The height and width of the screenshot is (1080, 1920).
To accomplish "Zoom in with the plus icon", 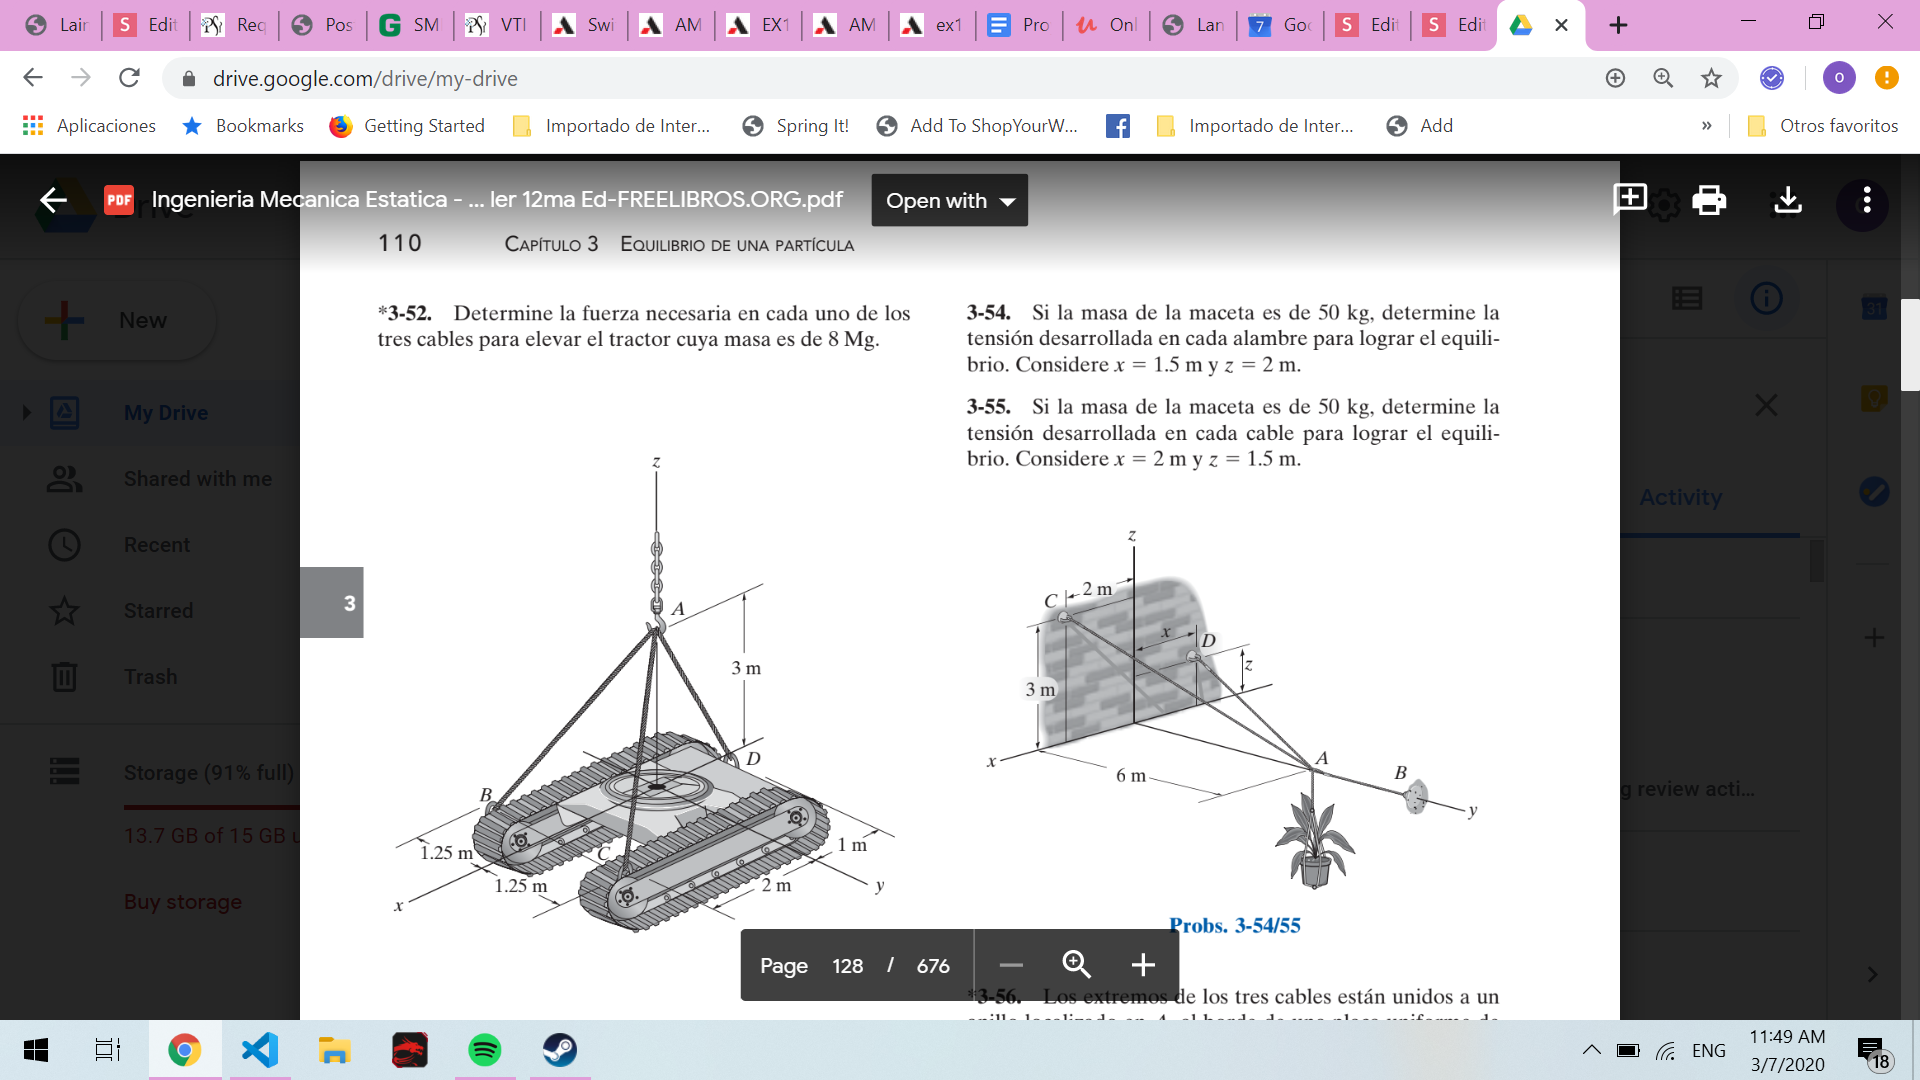I will click(1143, 965).
